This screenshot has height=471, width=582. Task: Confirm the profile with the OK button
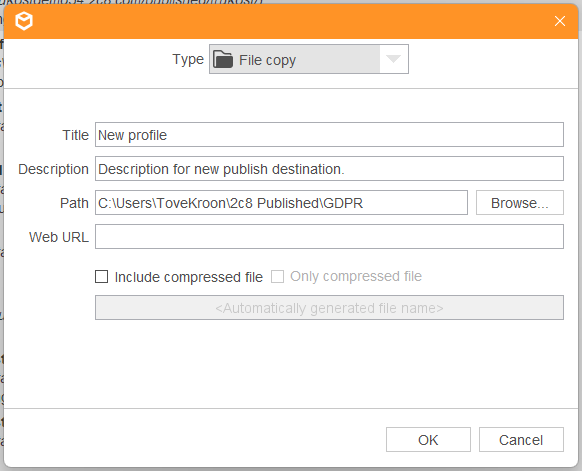click(428, 440)
